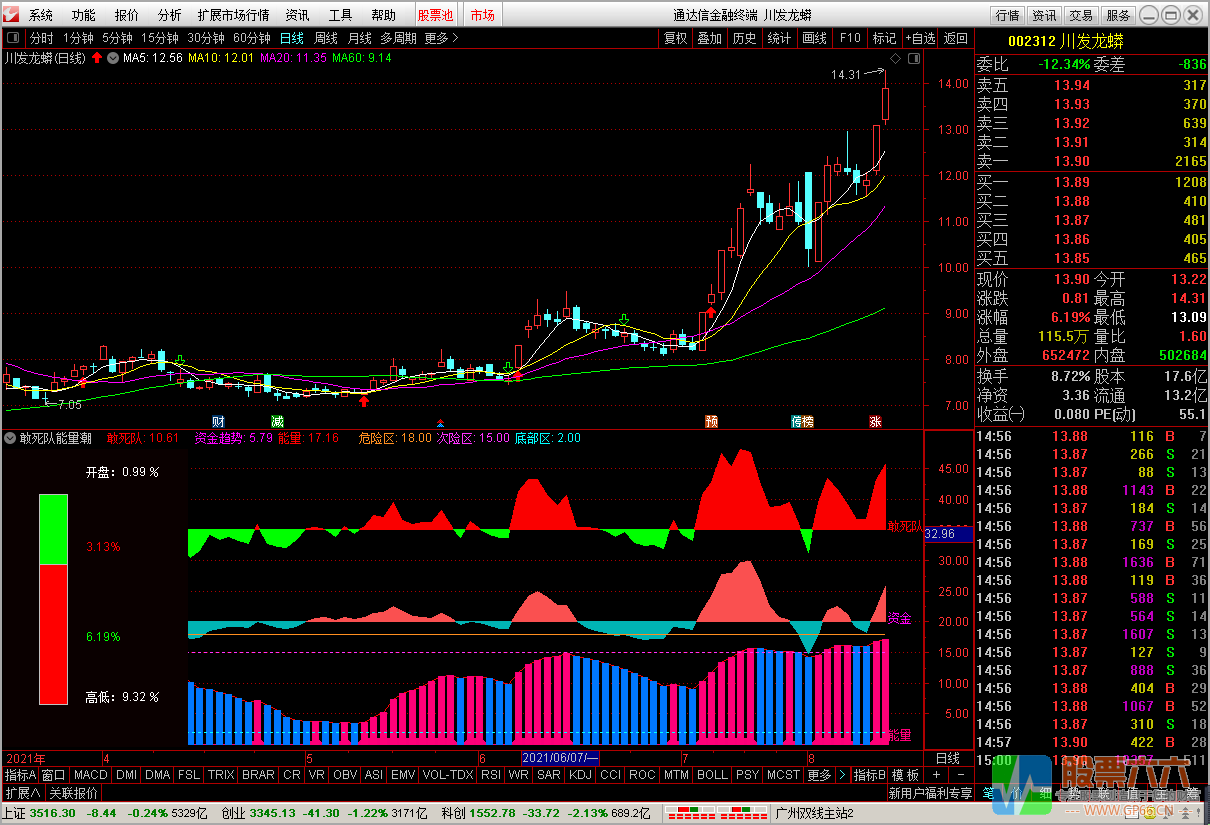The height and width of the screenshot is (825, 1210).
Task: Open the 工具 menu
Action: pos(341,15)
